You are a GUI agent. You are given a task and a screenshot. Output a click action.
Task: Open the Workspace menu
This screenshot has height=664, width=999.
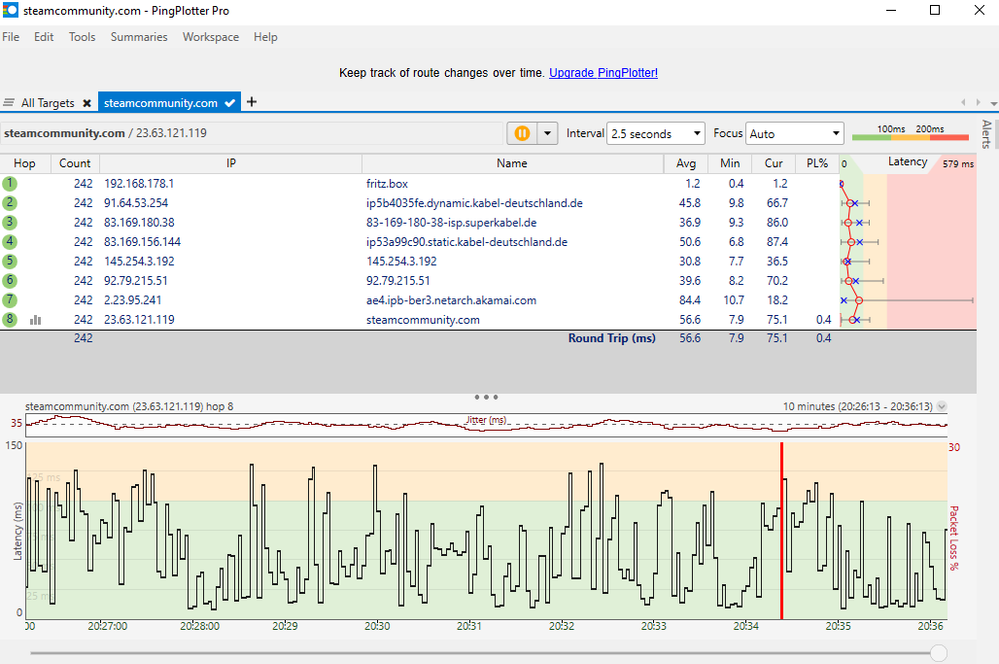tap(211, 37)
